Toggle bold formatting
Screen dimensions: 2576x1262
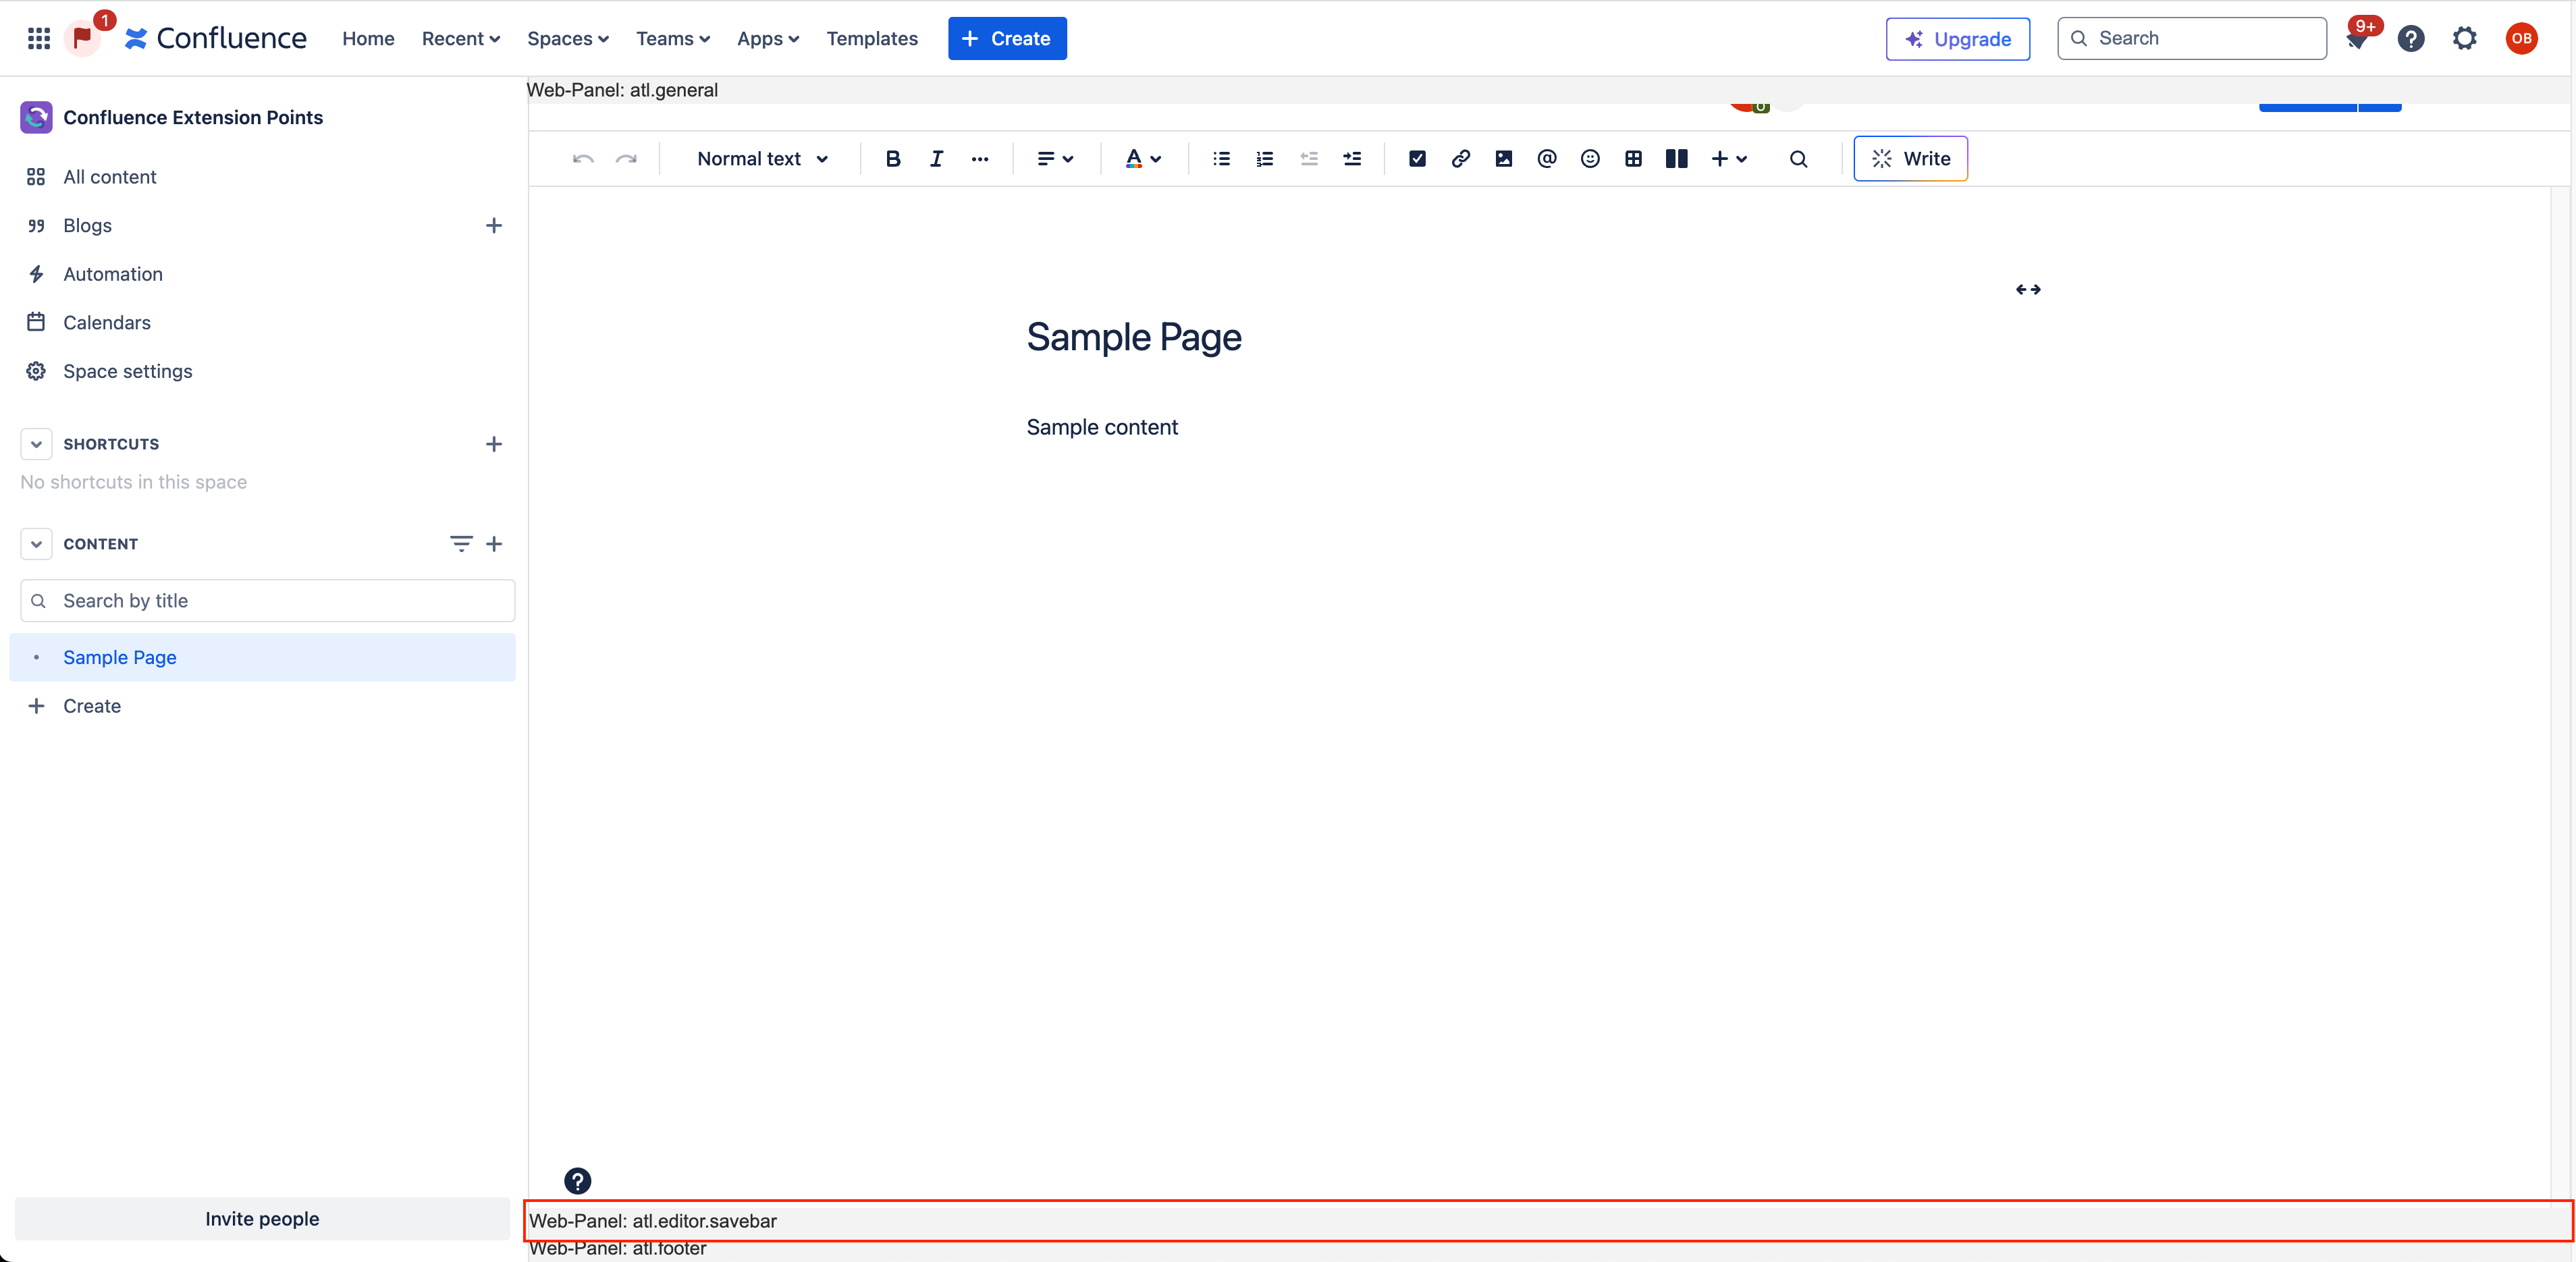tap(893, 159)
